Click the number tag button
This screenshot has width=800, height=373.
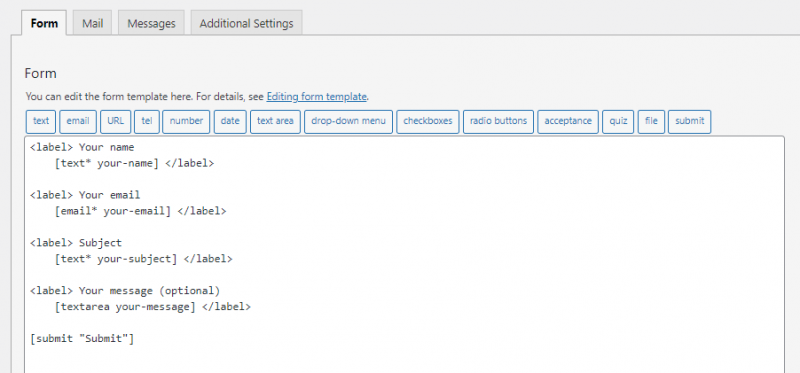point(186,121)
